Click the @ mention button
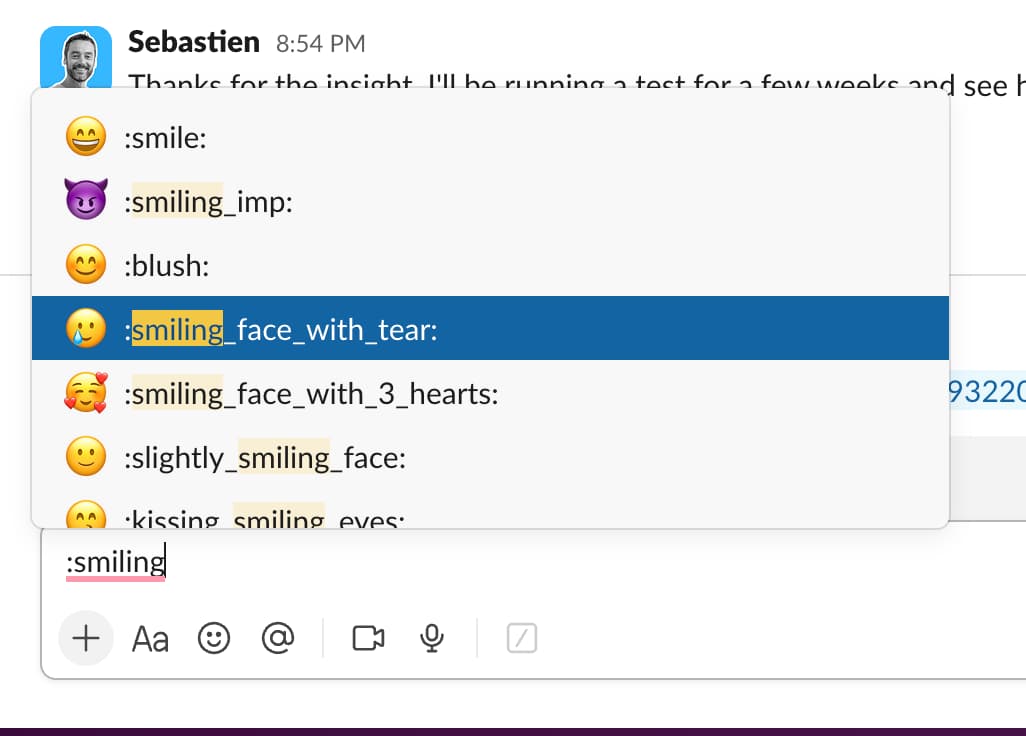The height and width of the screenshot is (736, 1026). click(x=278, y=638)
